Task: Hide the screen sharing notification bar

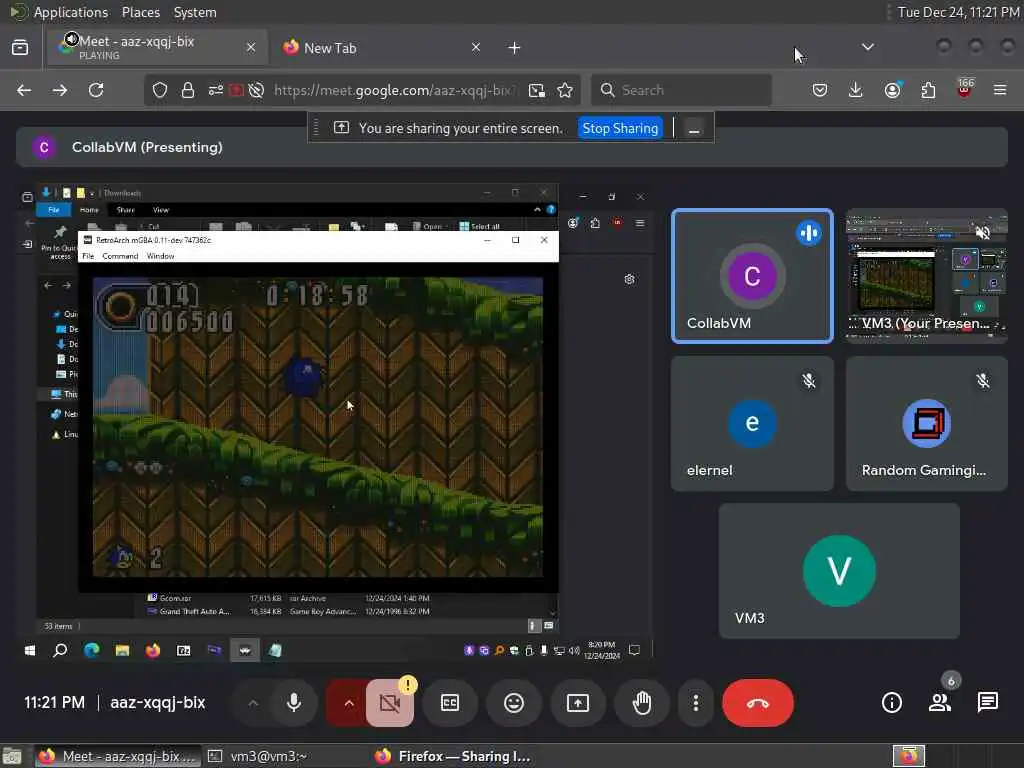Action: click(x=694, y=128)
